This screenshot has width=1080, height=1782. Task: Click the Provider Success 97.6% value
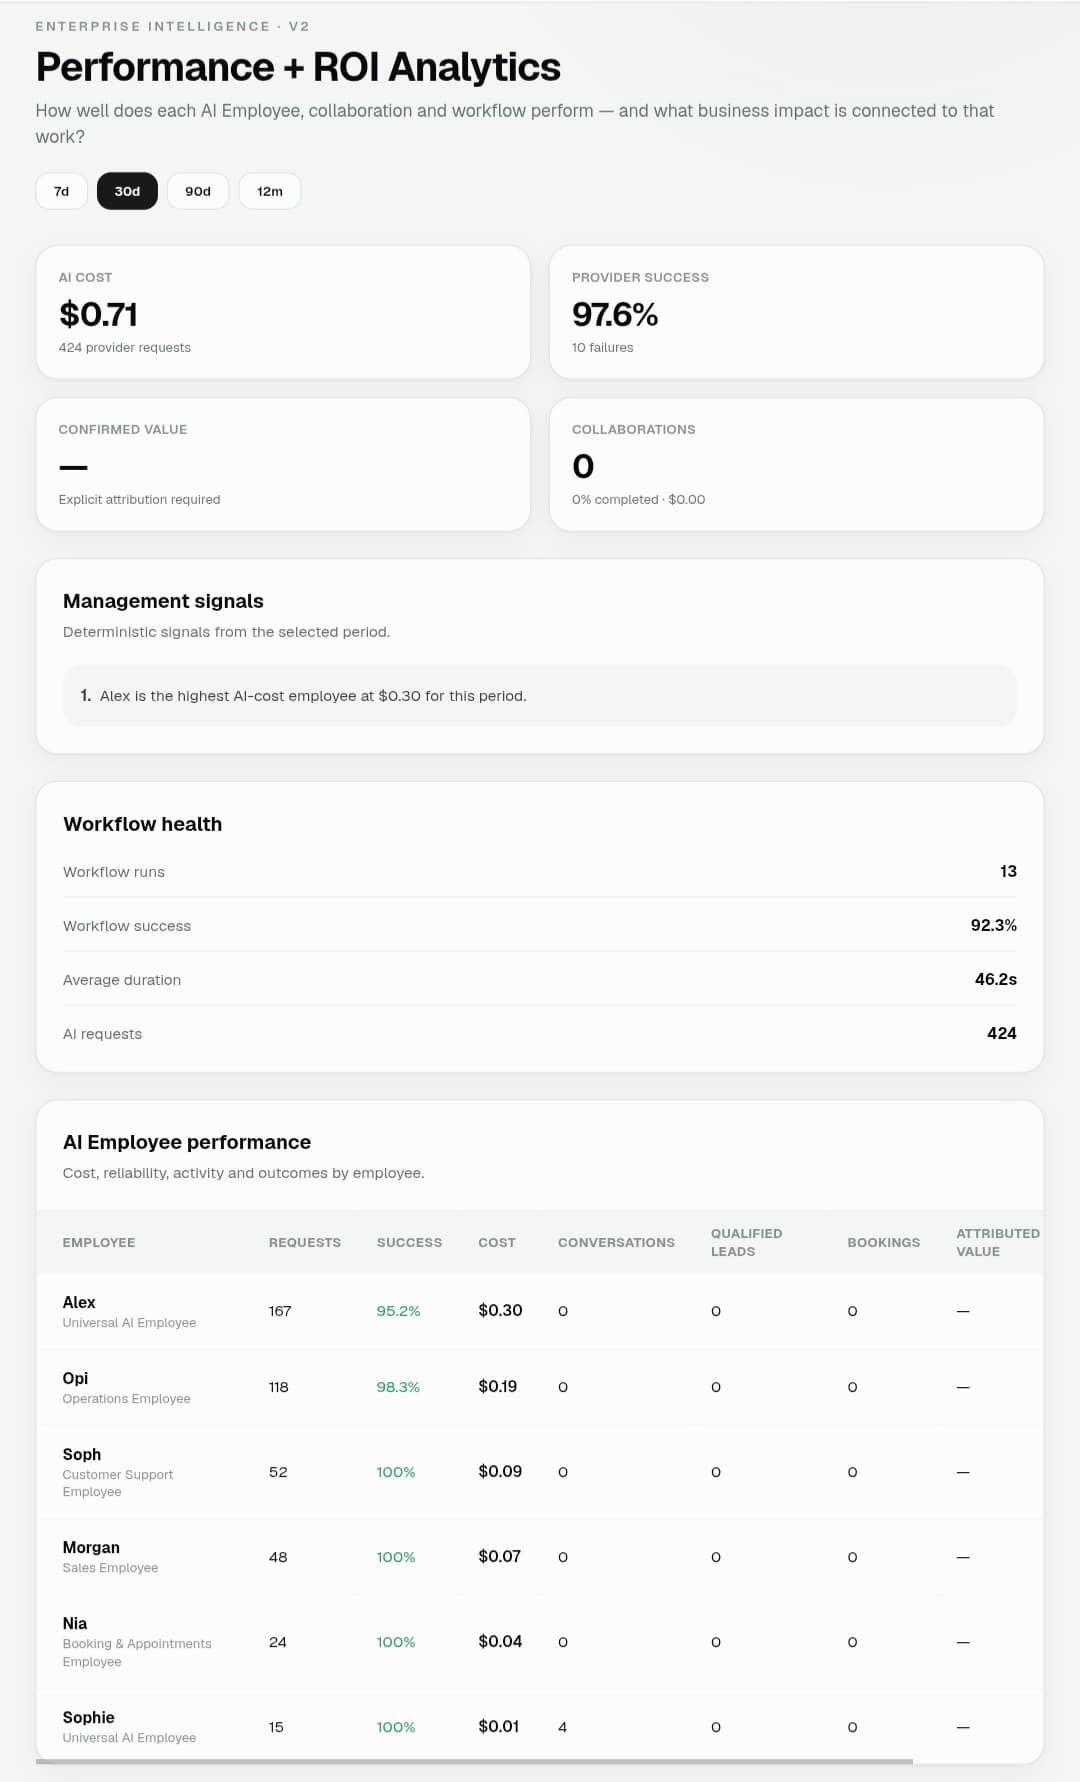[x=615, y=314]
